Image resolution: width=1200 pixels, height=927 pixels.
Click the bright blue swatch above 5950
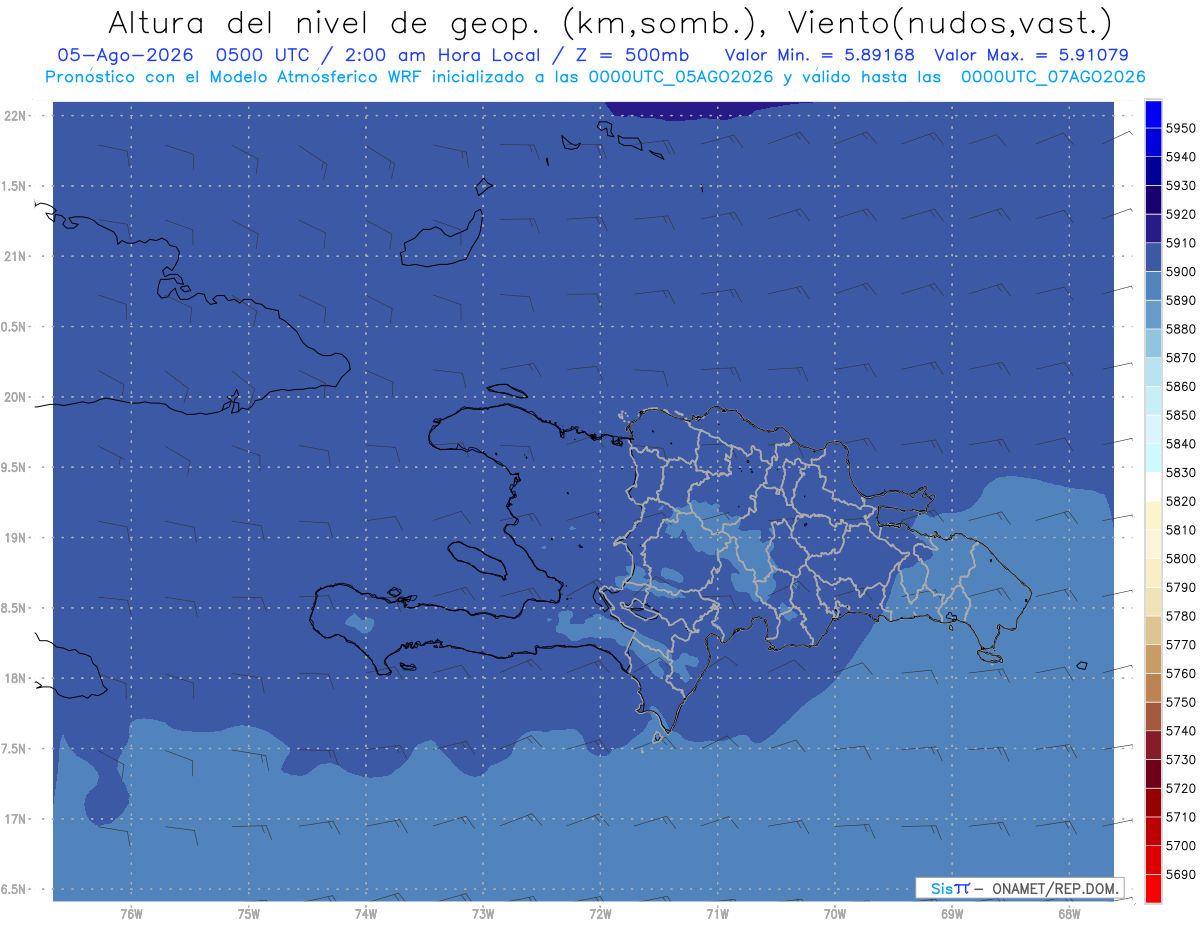click(x=1153, y=113)
